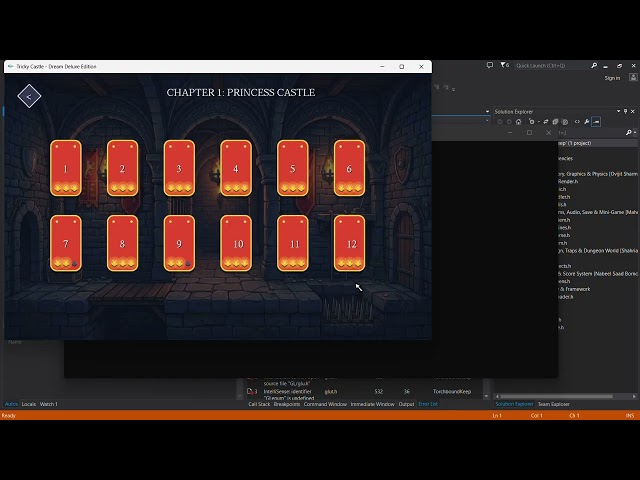The width and height of the screenshot is (640, 480).
Task: Switch to Autos tab
Action: [x=11, y=404]
